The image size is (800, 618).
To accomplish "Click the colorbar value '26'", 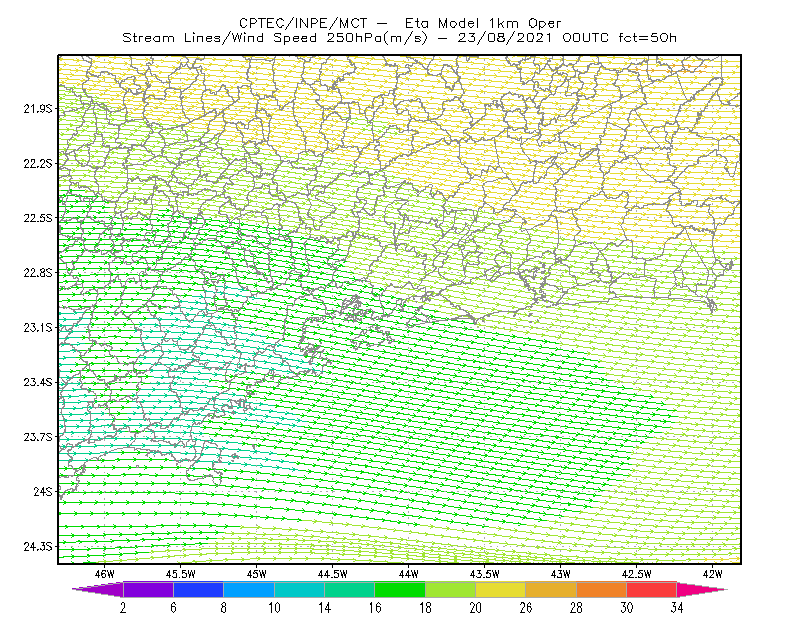I will click(x=526, y=608).
